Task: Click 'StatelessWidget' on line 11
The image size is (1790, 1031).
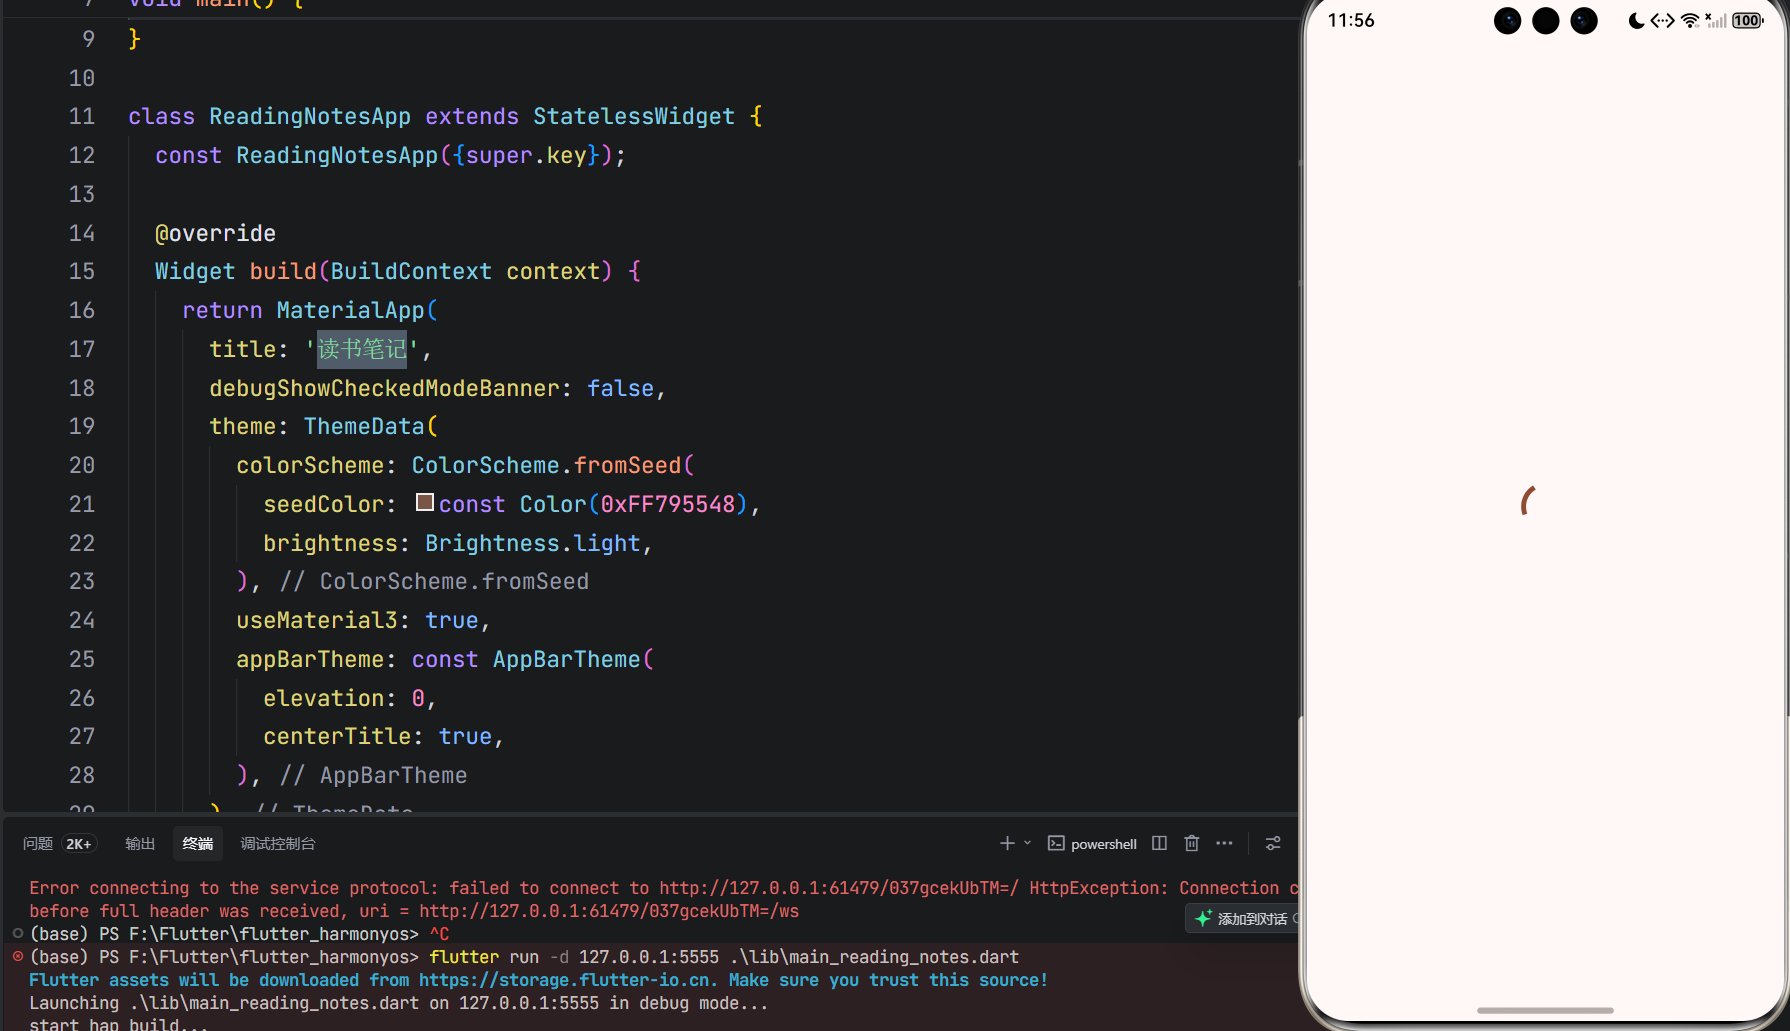Action: pyautogui.click(x=634, y=116)
